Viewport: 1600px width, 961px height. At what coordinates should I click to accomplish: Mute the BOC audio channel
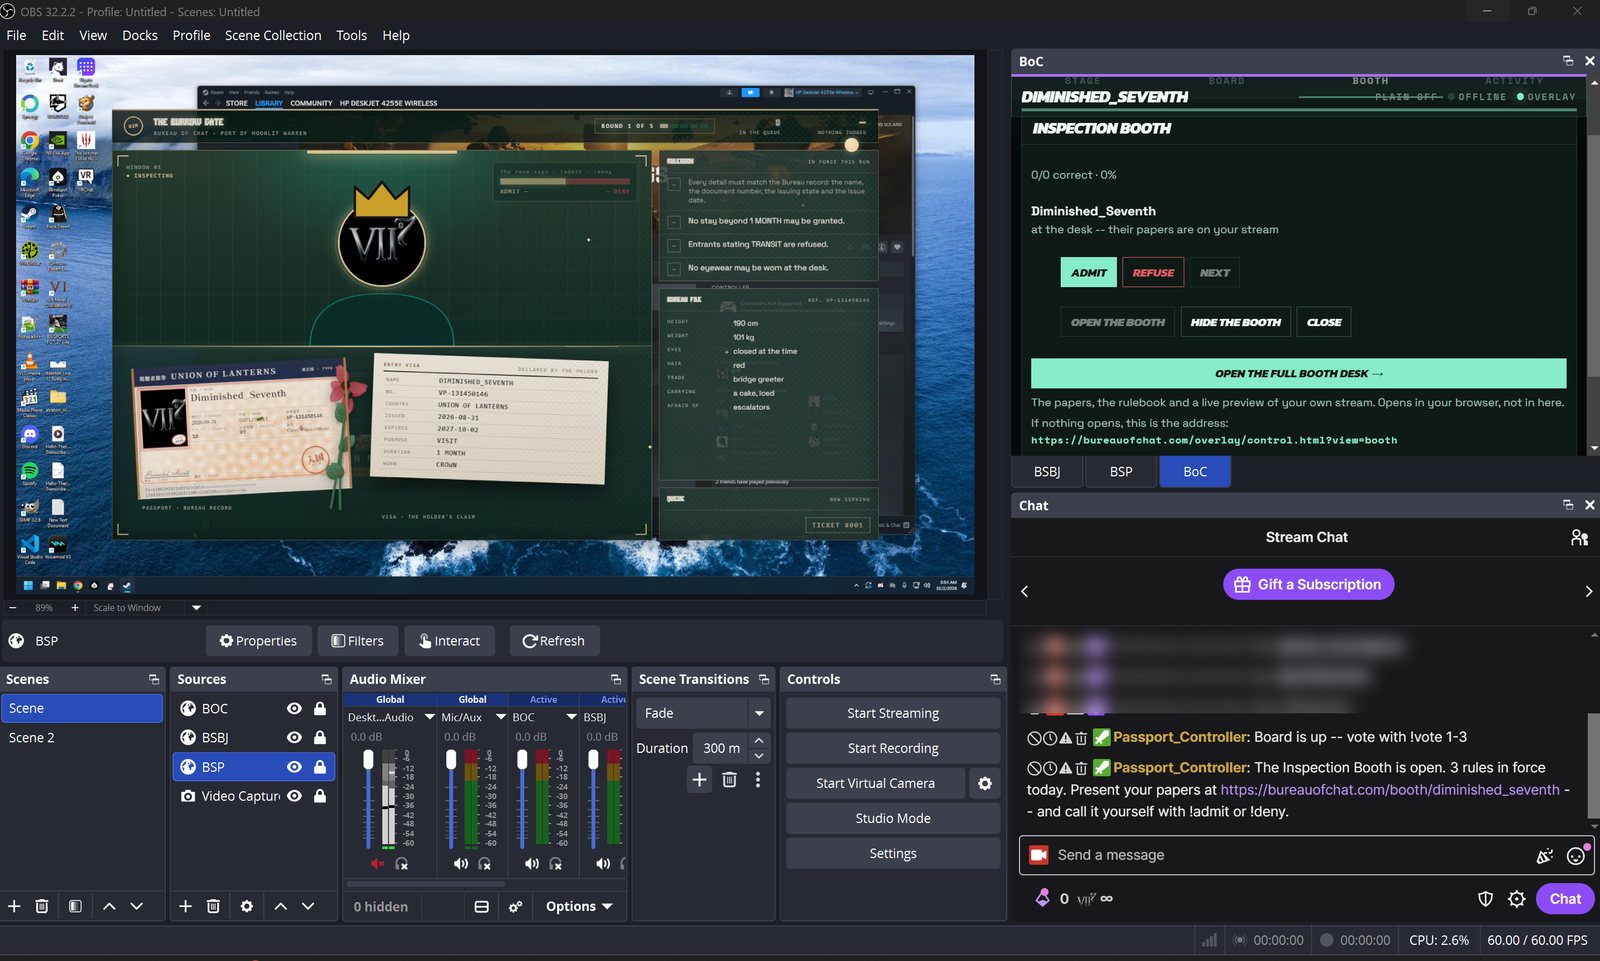(x=531, y=863)
